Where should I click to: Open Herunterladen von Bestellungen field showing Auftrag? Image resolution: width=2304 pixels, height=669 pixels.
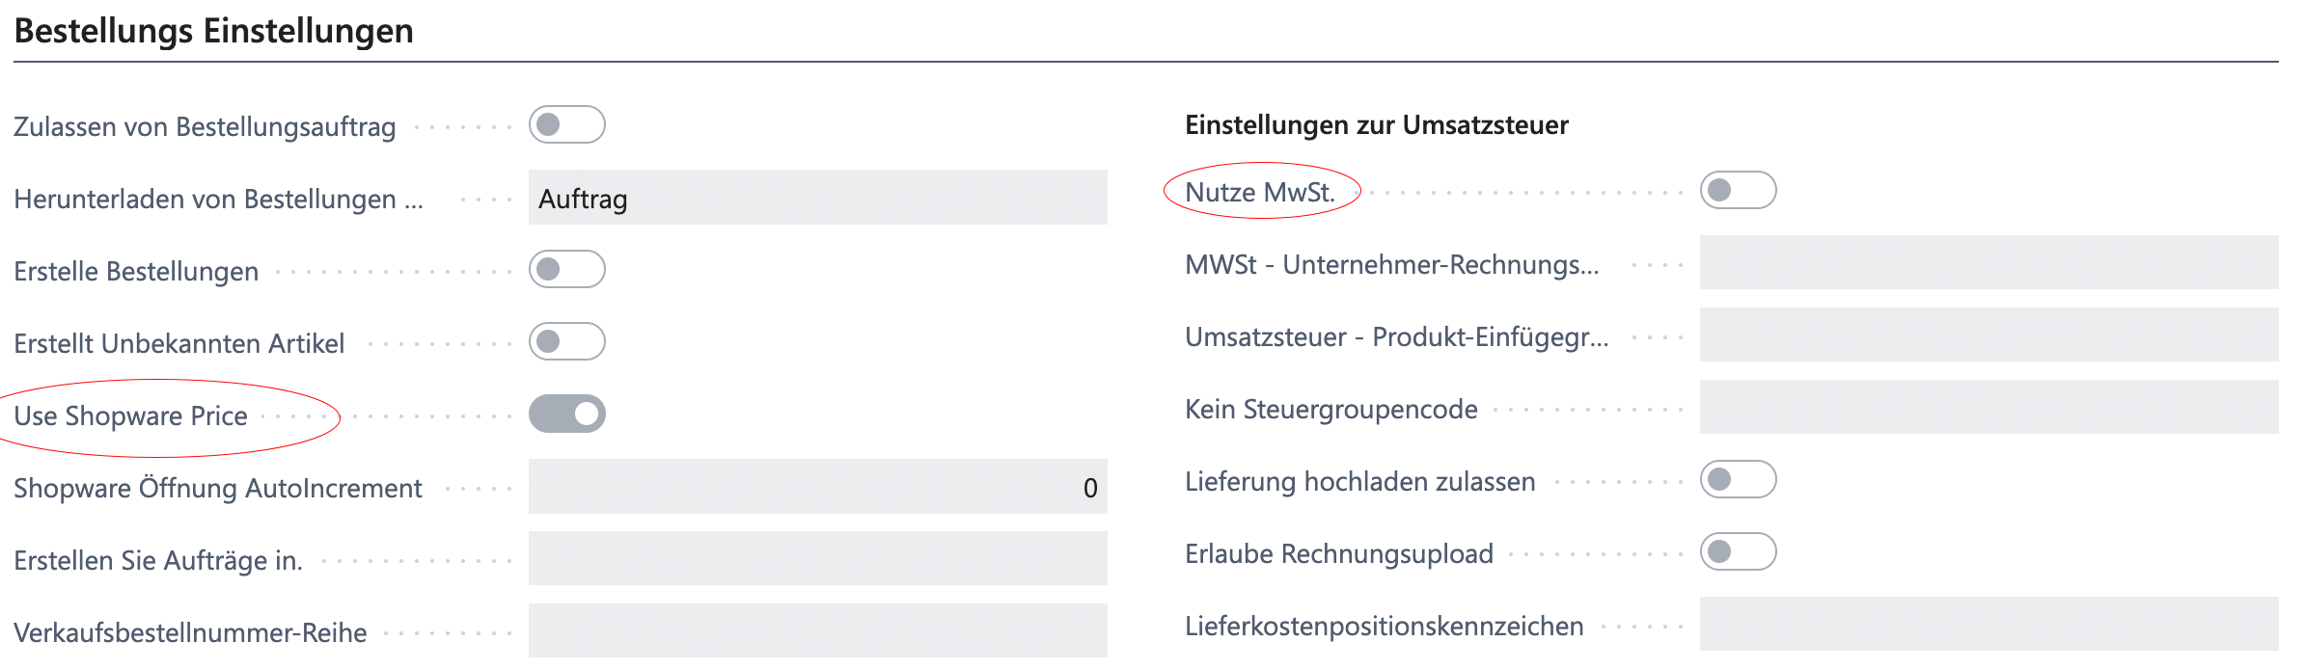point(818,198)
